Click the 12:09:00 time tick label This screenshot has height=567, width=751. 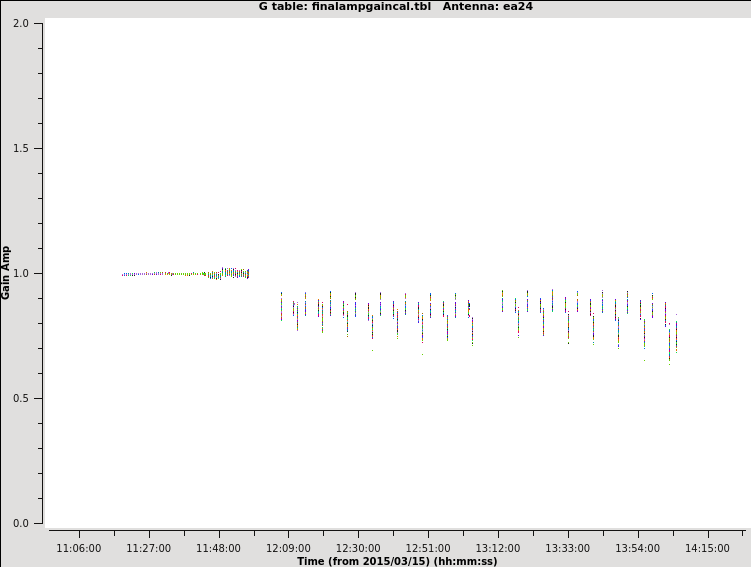(x=289, y=548)
